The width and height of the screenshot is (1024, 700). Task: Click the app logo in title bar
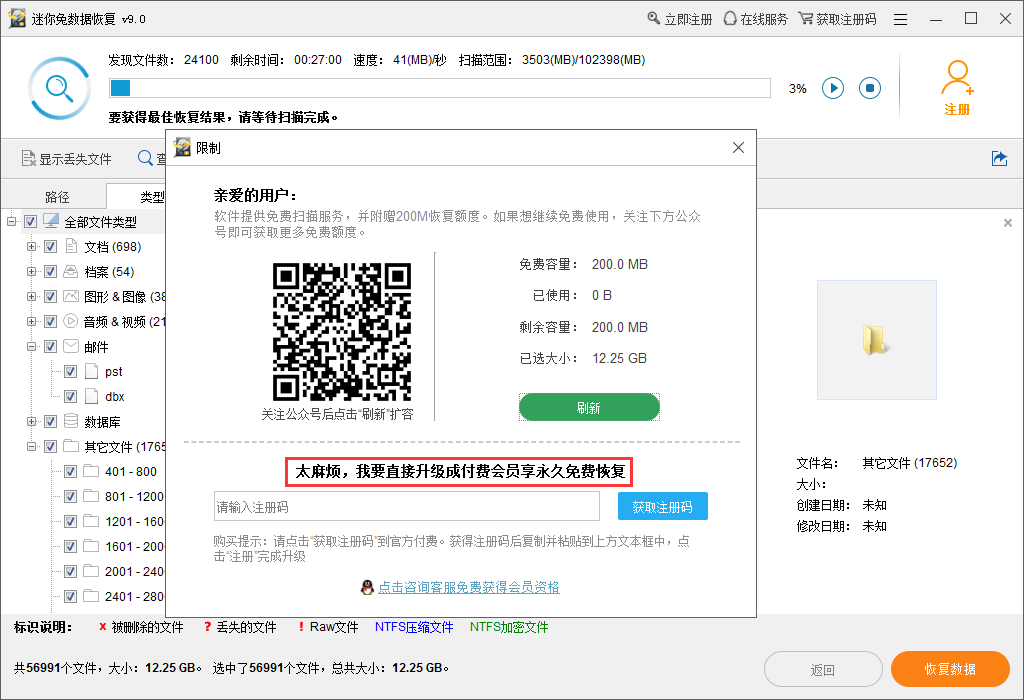pyautogui.click(x=17, y=19)
